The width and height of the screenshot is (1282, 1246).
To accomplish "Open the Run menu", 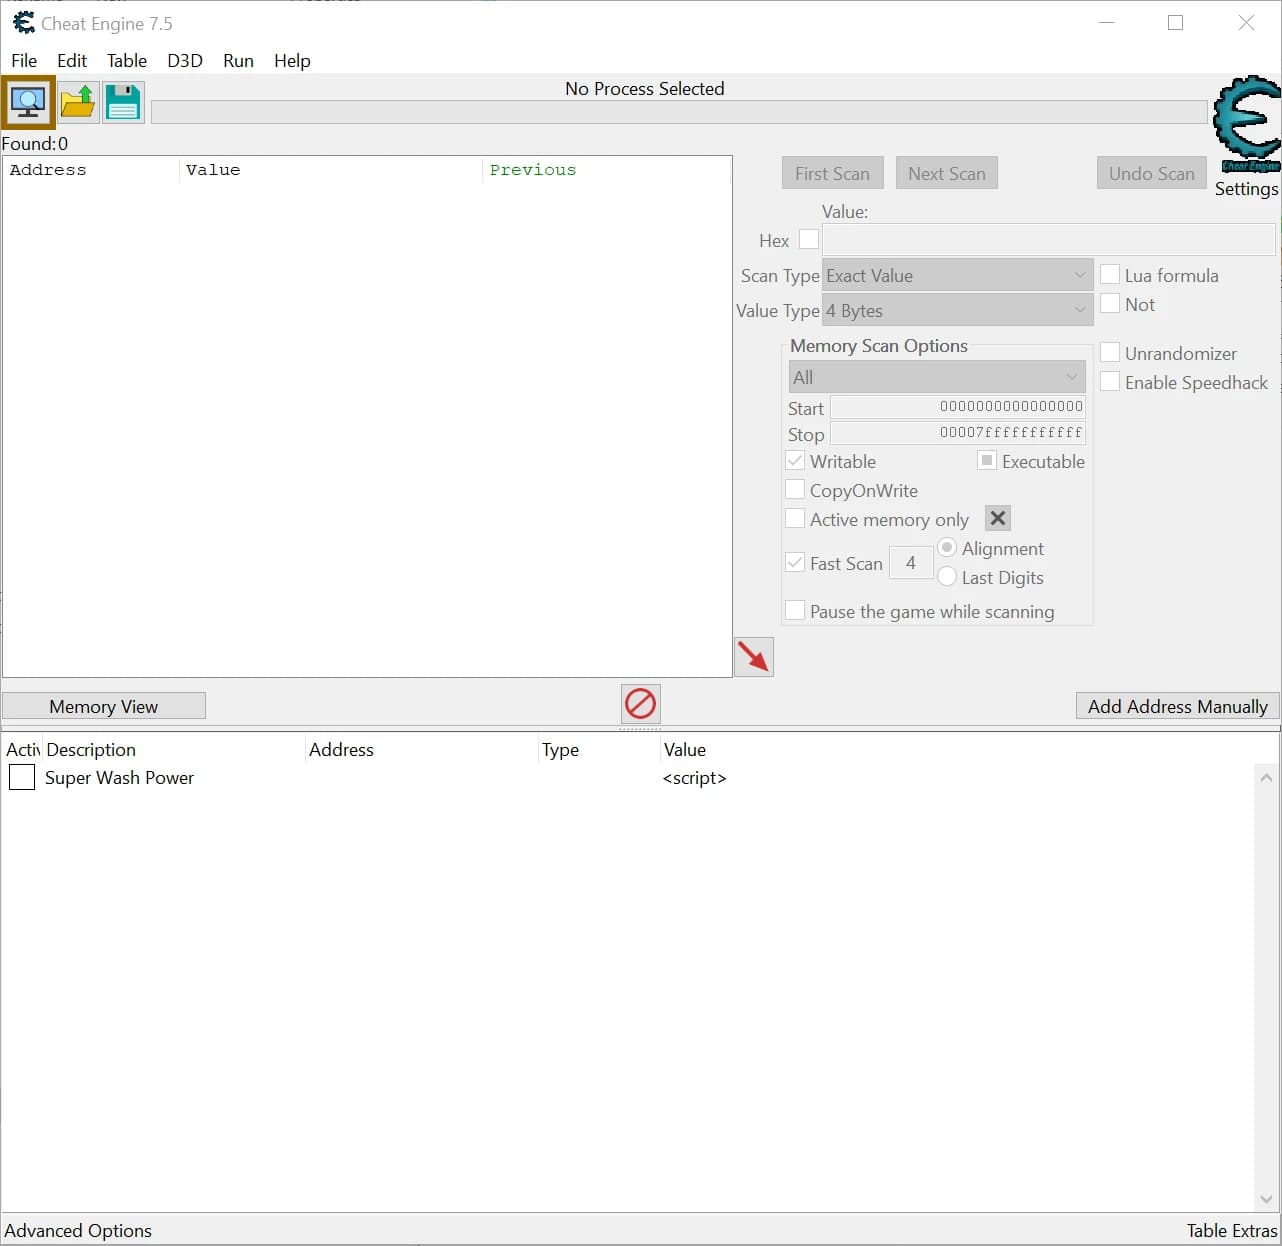I will pyautogui.click(x=238, y=60).
